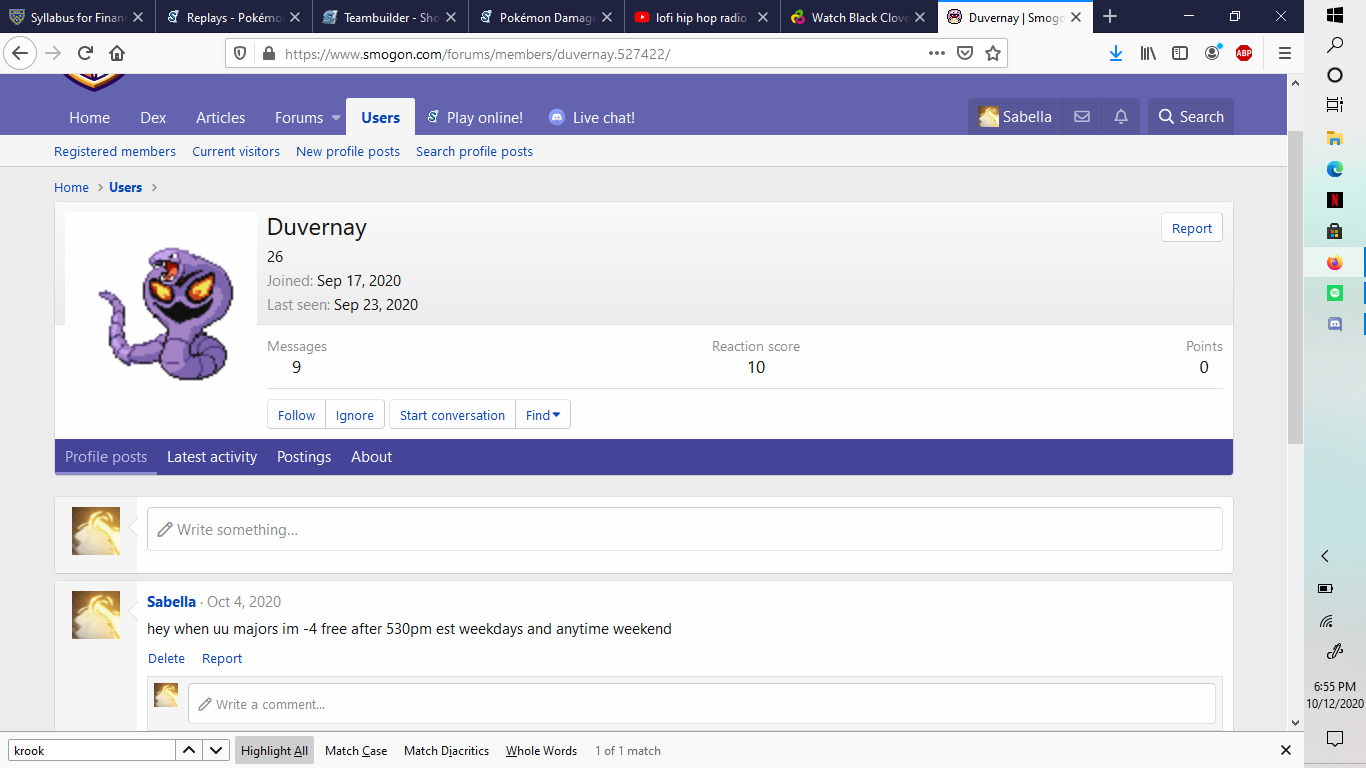Open the inbox envelope icon
1366x768 pixels.
[x=1081, y=117]
